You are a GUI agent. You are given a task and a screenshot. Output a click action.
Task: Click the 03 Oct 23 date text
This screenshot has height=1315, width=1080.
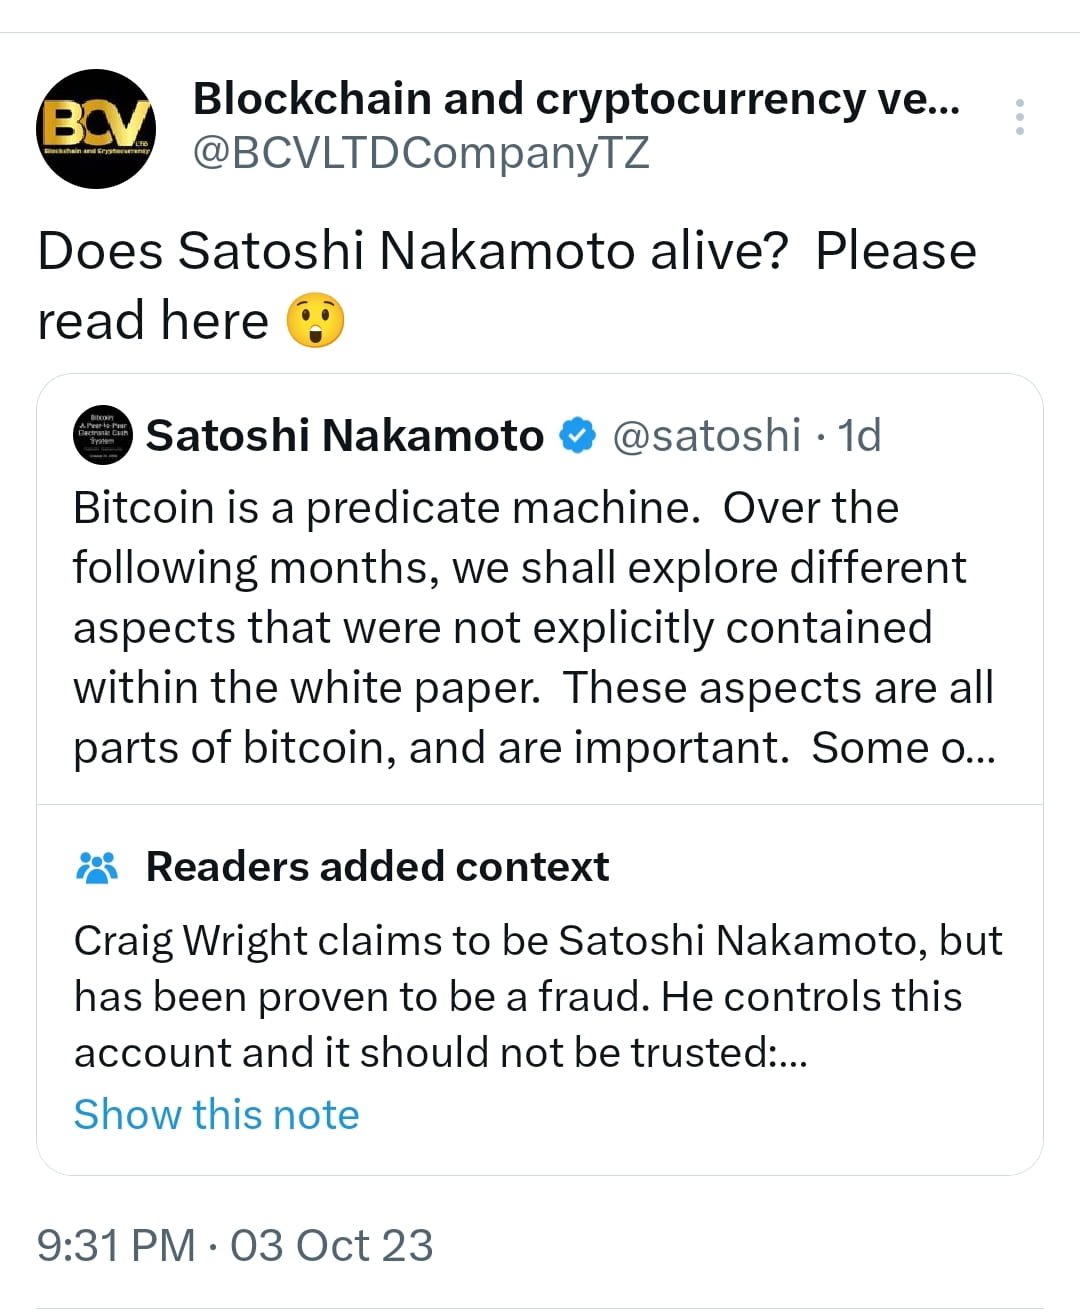click(330, 1244)
